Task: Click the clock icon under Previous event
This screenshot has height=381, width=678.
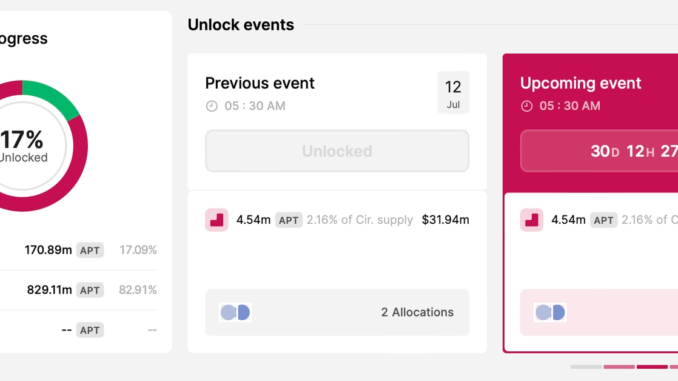Action: [x=211, y=106]
